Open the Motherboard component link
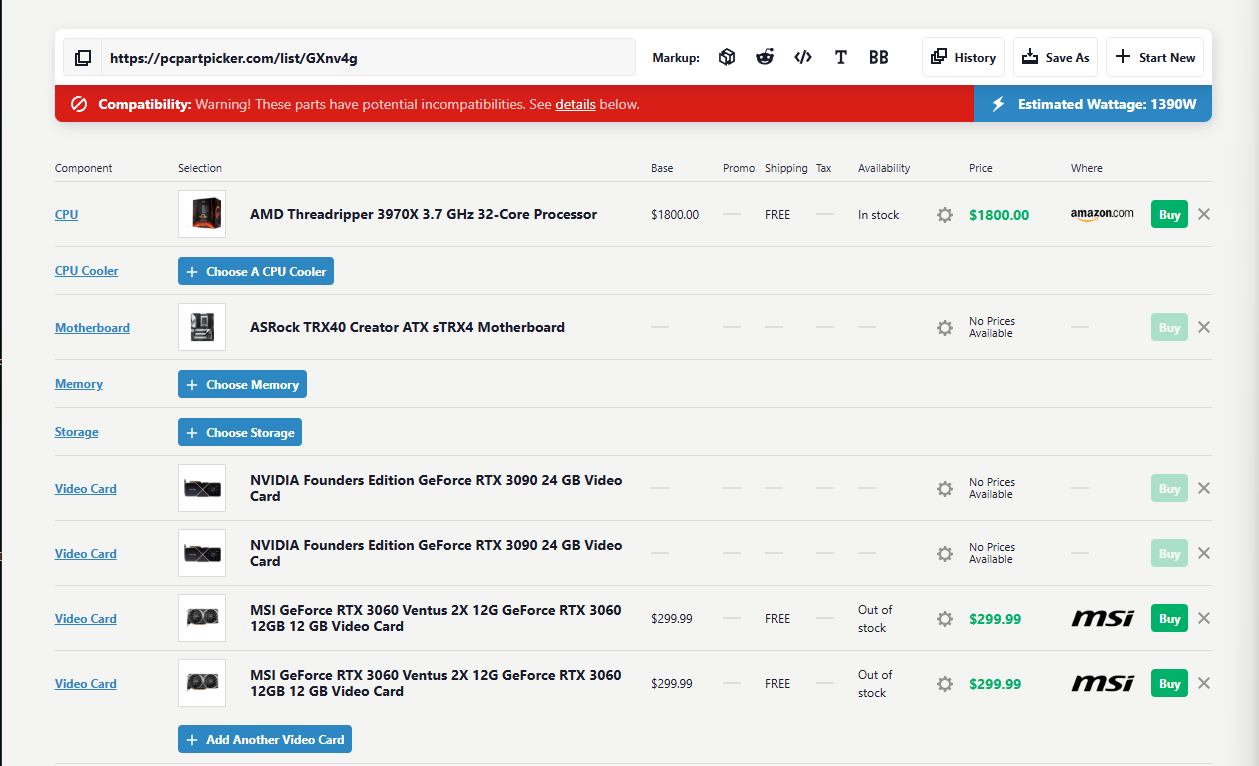 click(x=92, y=328)
